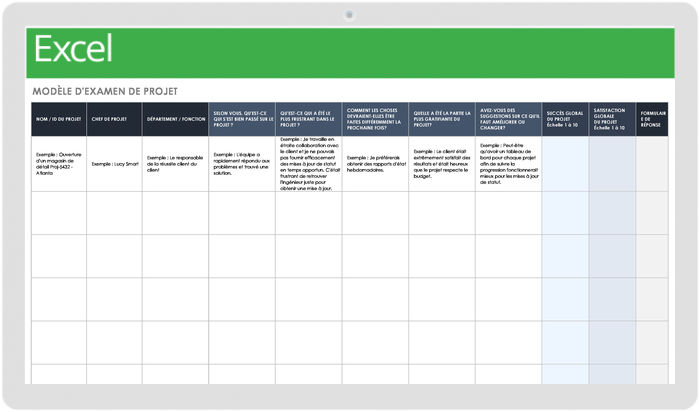Select the 'Nom / ID du projet' header
Screen dimensions: 700x412
pos(59,119)
